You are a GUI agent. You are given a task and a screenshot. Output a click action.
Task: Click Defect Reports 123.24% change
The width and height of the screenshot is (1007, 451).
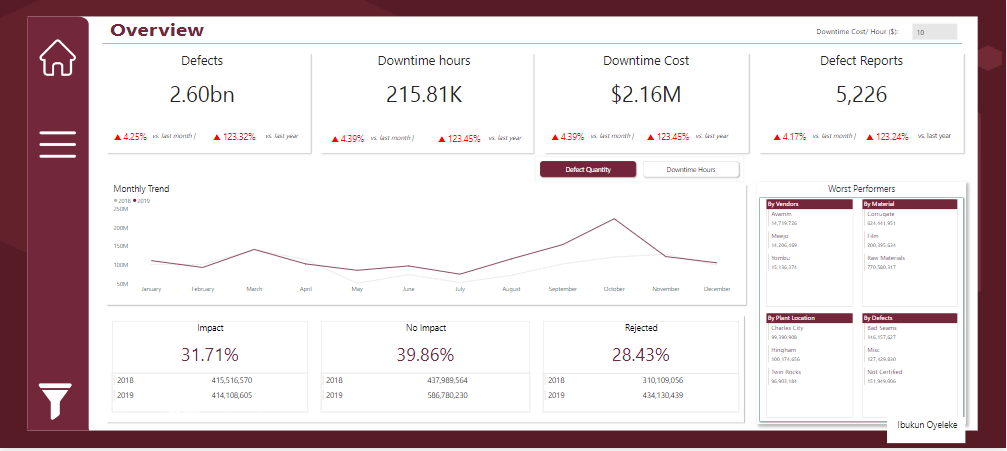click(888, 136)
